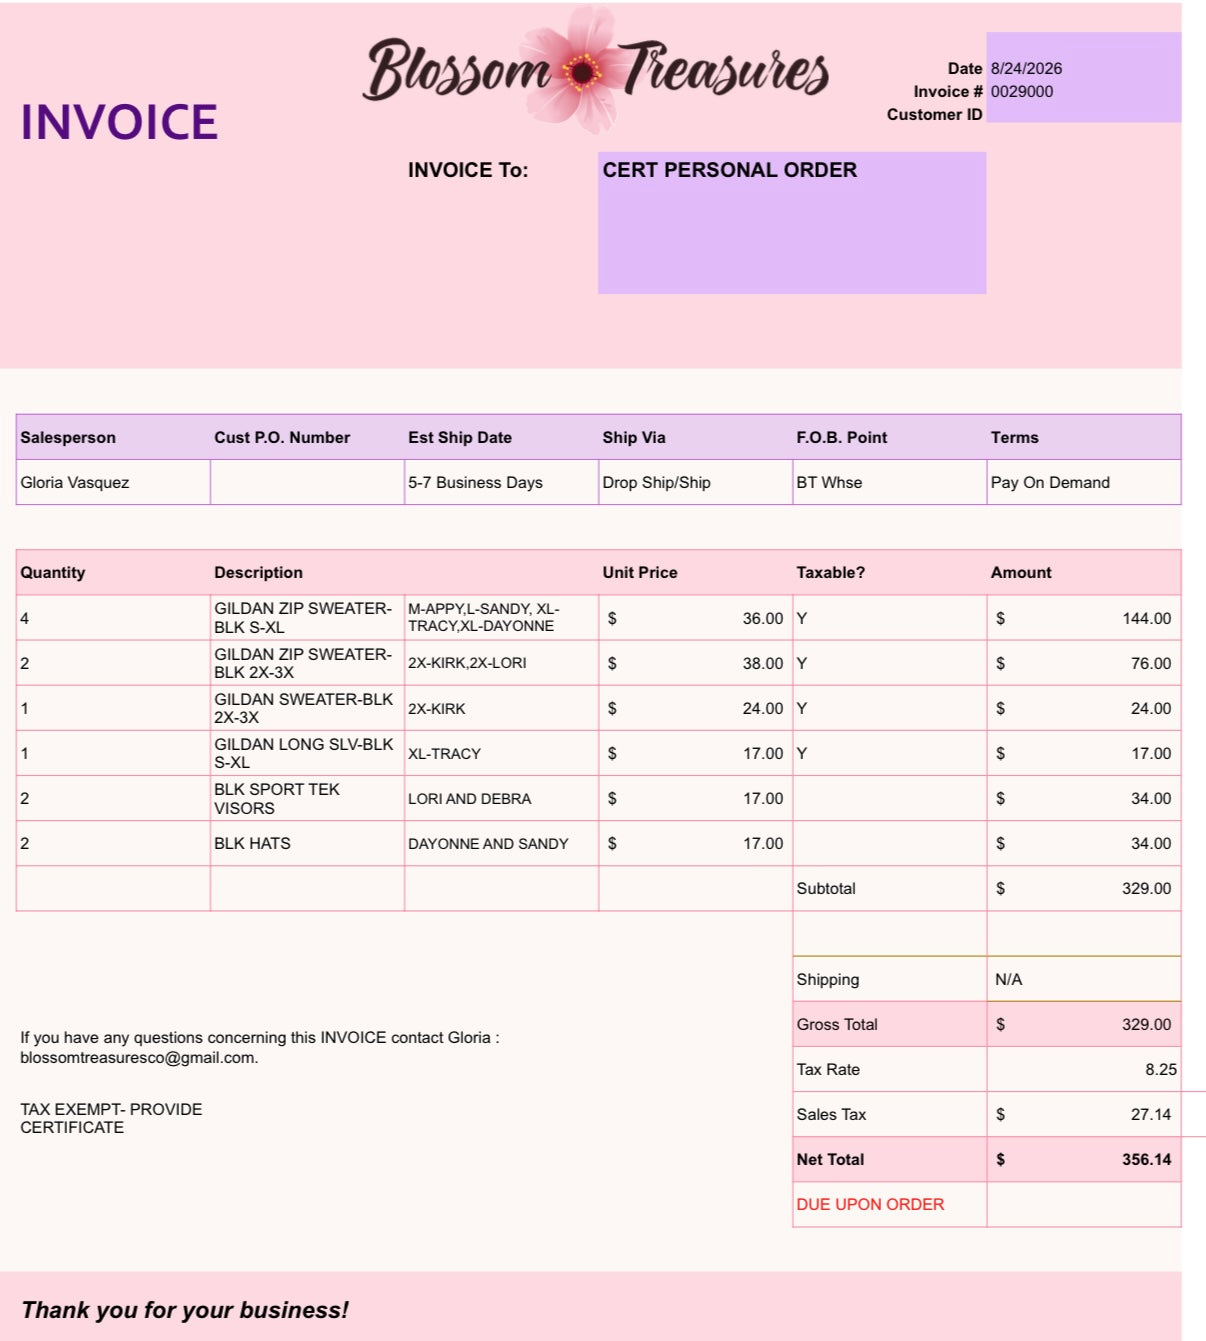The height and width of the screenshot is (1341, 1206).
Task: Select the Salesperson header cell
Action: pos(113,437)
